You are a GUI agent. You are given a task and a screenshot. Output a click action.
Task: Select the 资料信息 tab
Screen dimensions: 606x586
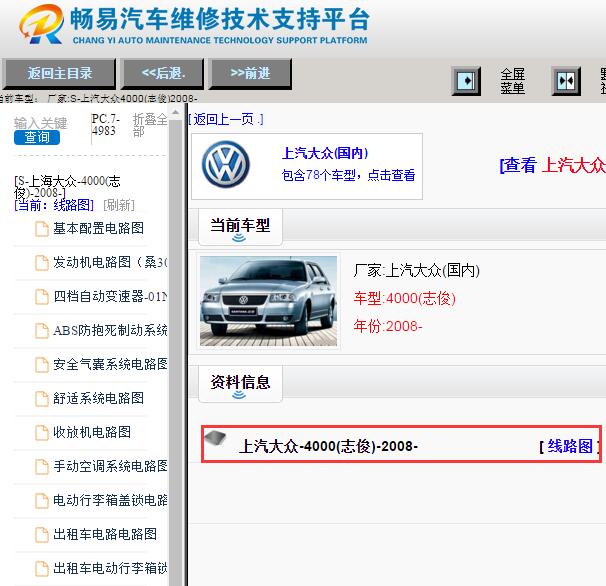coord(240,384)
